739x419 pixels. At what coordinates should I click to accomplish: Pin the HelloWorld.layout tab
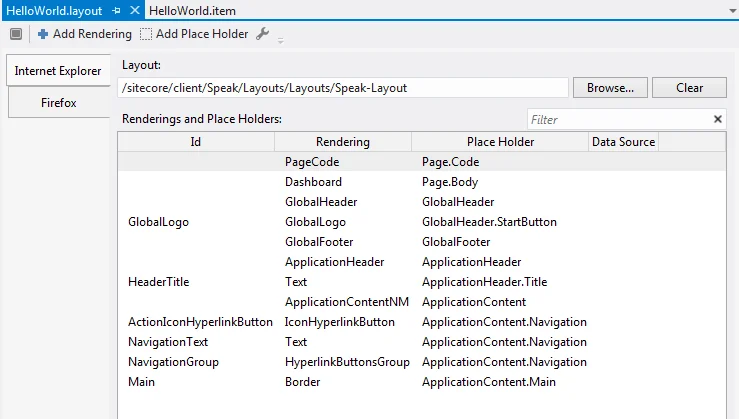pos(116,10)
